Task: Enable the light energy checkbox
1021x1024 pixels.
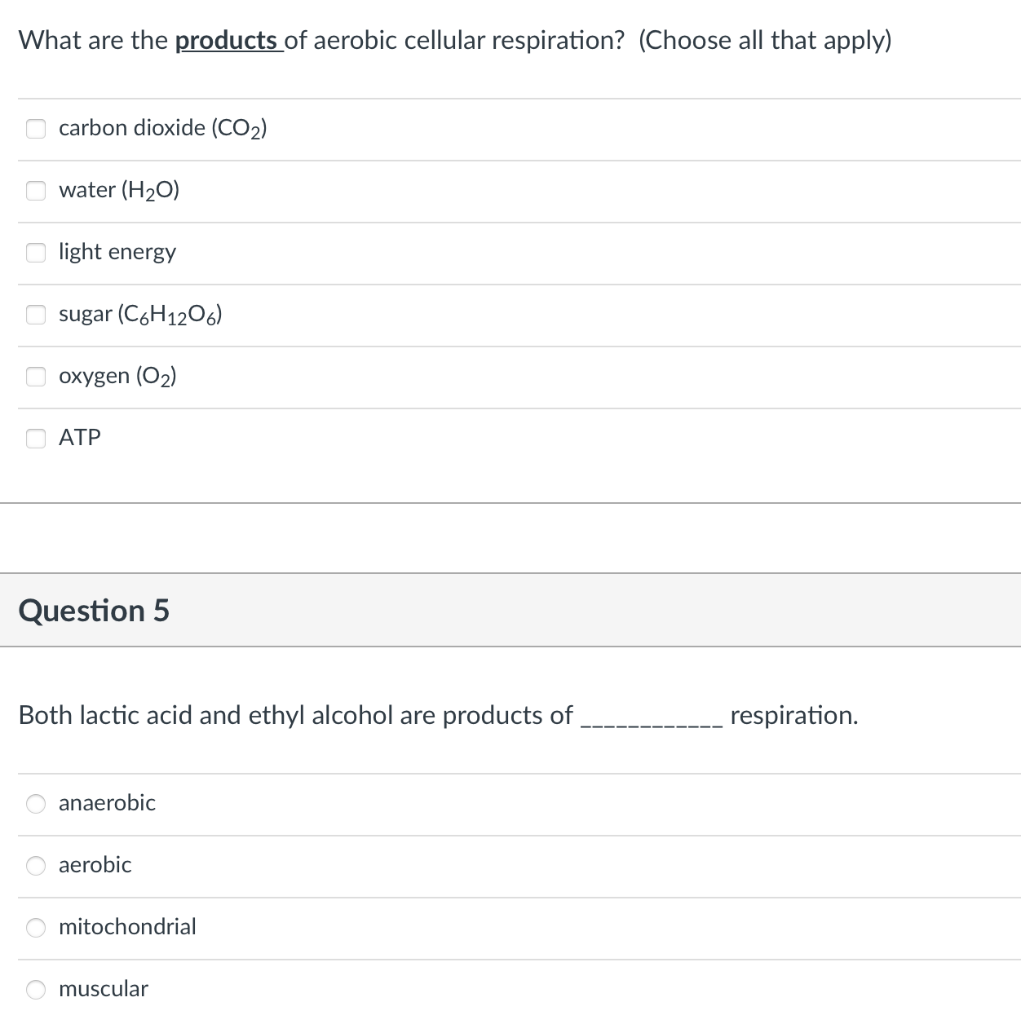Action: (x=36, y=253)
